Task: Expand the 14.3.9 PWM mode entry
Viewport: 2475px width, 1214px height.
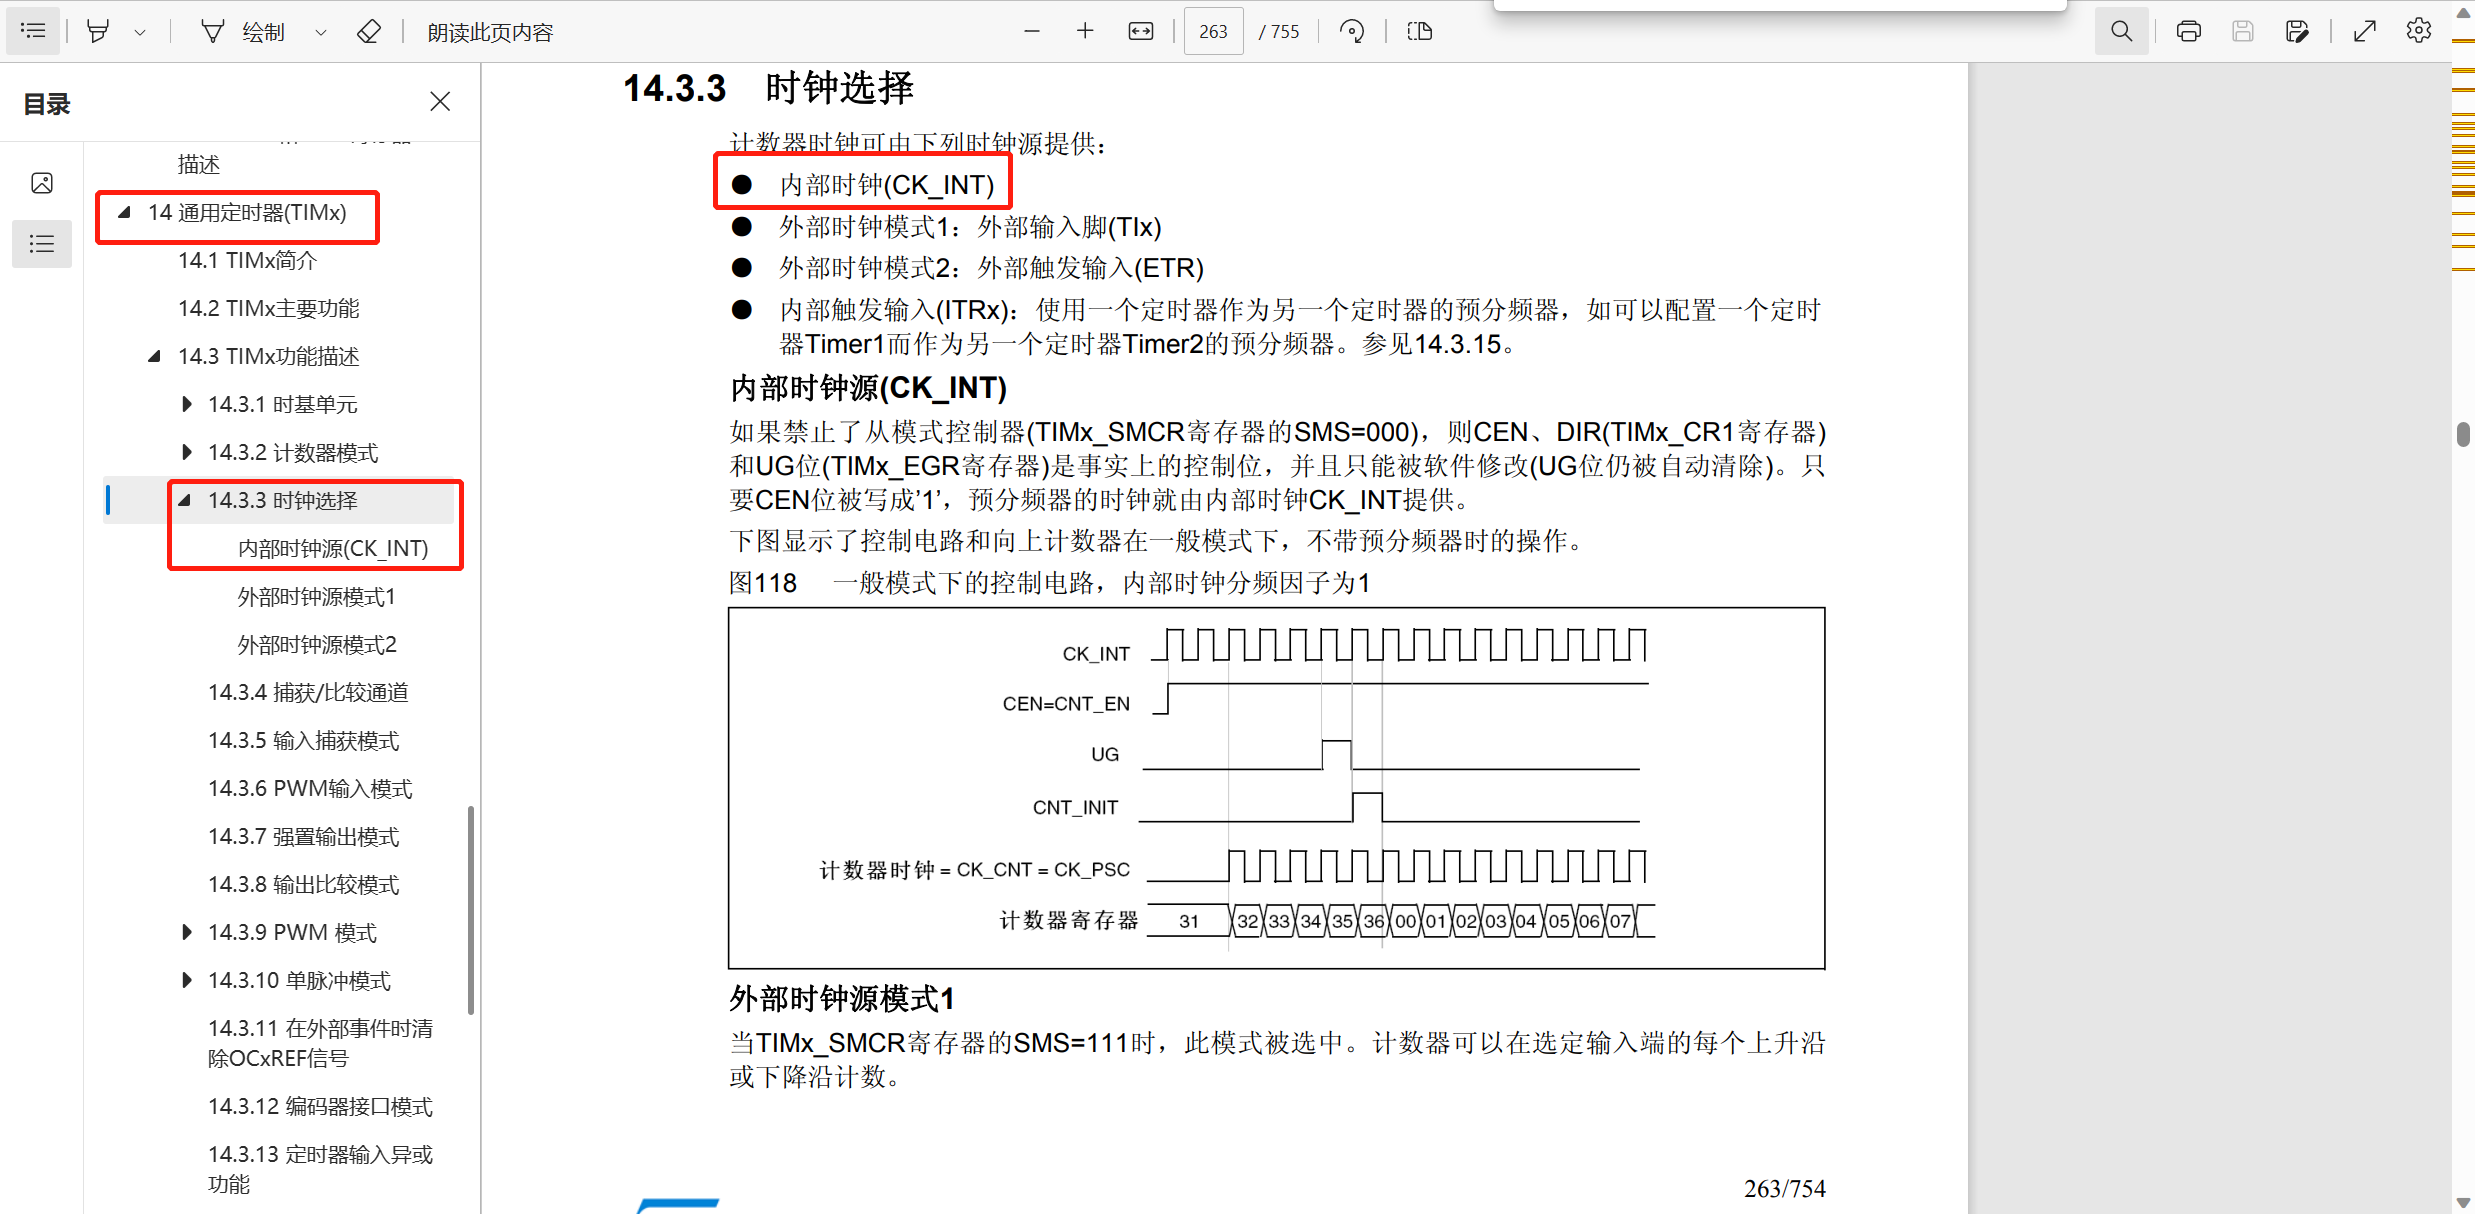Action: 187,932
